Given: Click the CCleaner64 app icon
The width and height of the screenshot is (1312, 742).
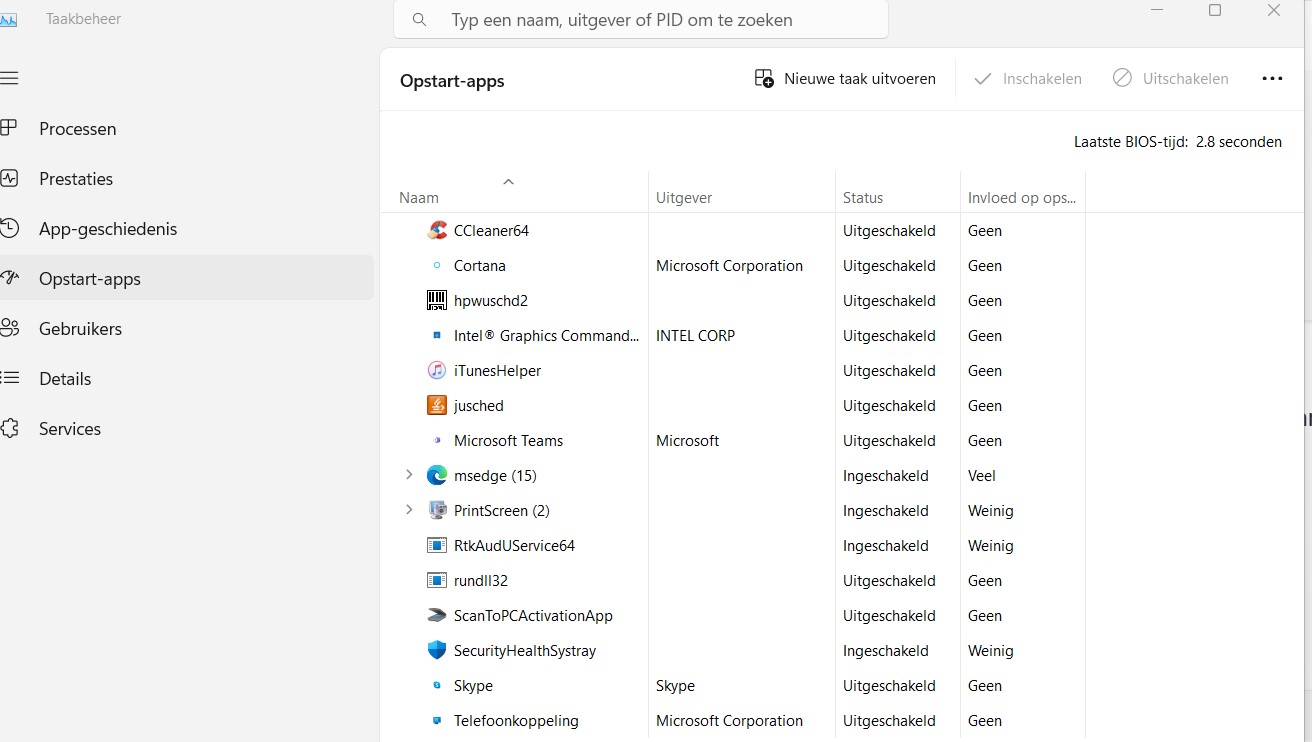Looking at the screenshot, I should coord(437,231).
